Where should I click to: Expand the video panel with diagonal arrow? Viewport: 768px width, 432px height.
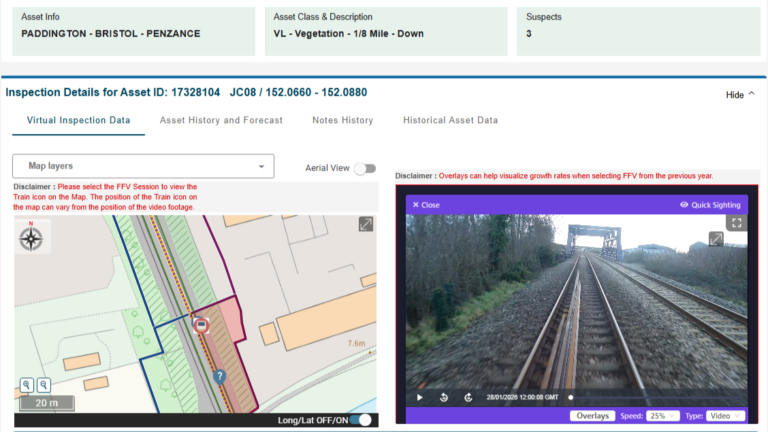[x=716, y=239]
